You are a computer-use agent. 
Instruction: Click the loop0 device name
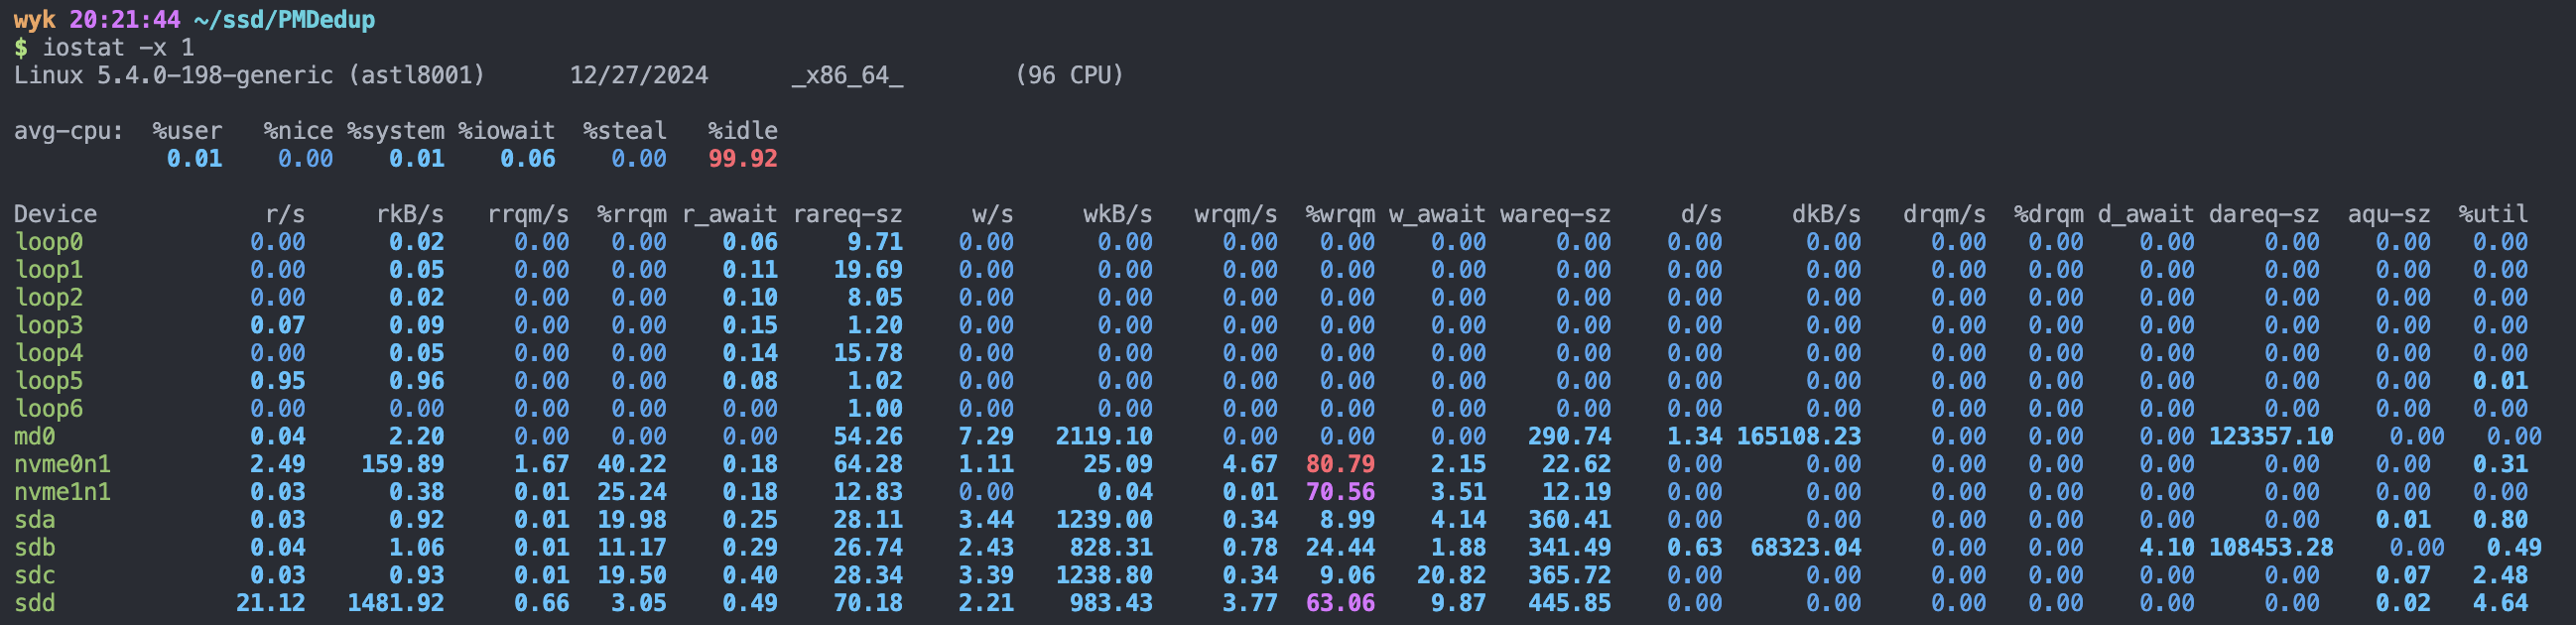click(48, 242)
